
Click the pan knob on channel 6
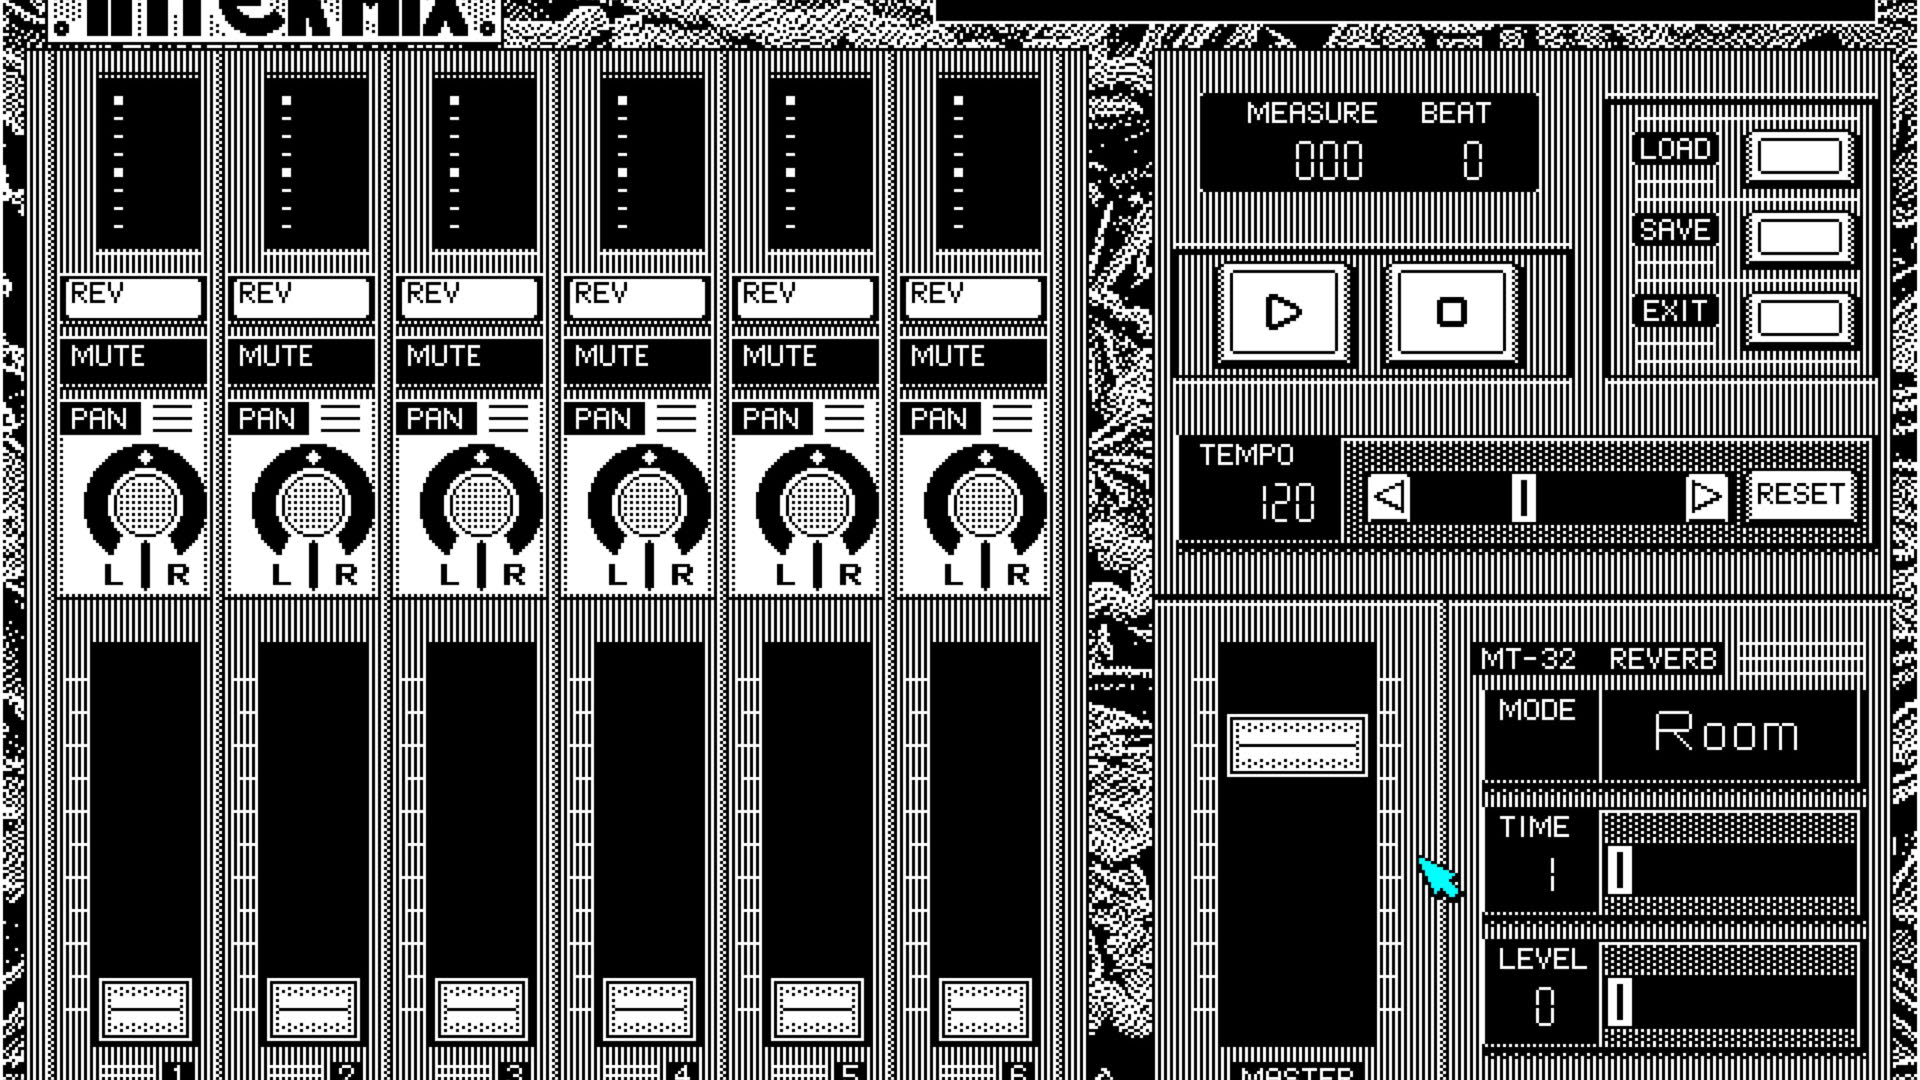point(985,505)
